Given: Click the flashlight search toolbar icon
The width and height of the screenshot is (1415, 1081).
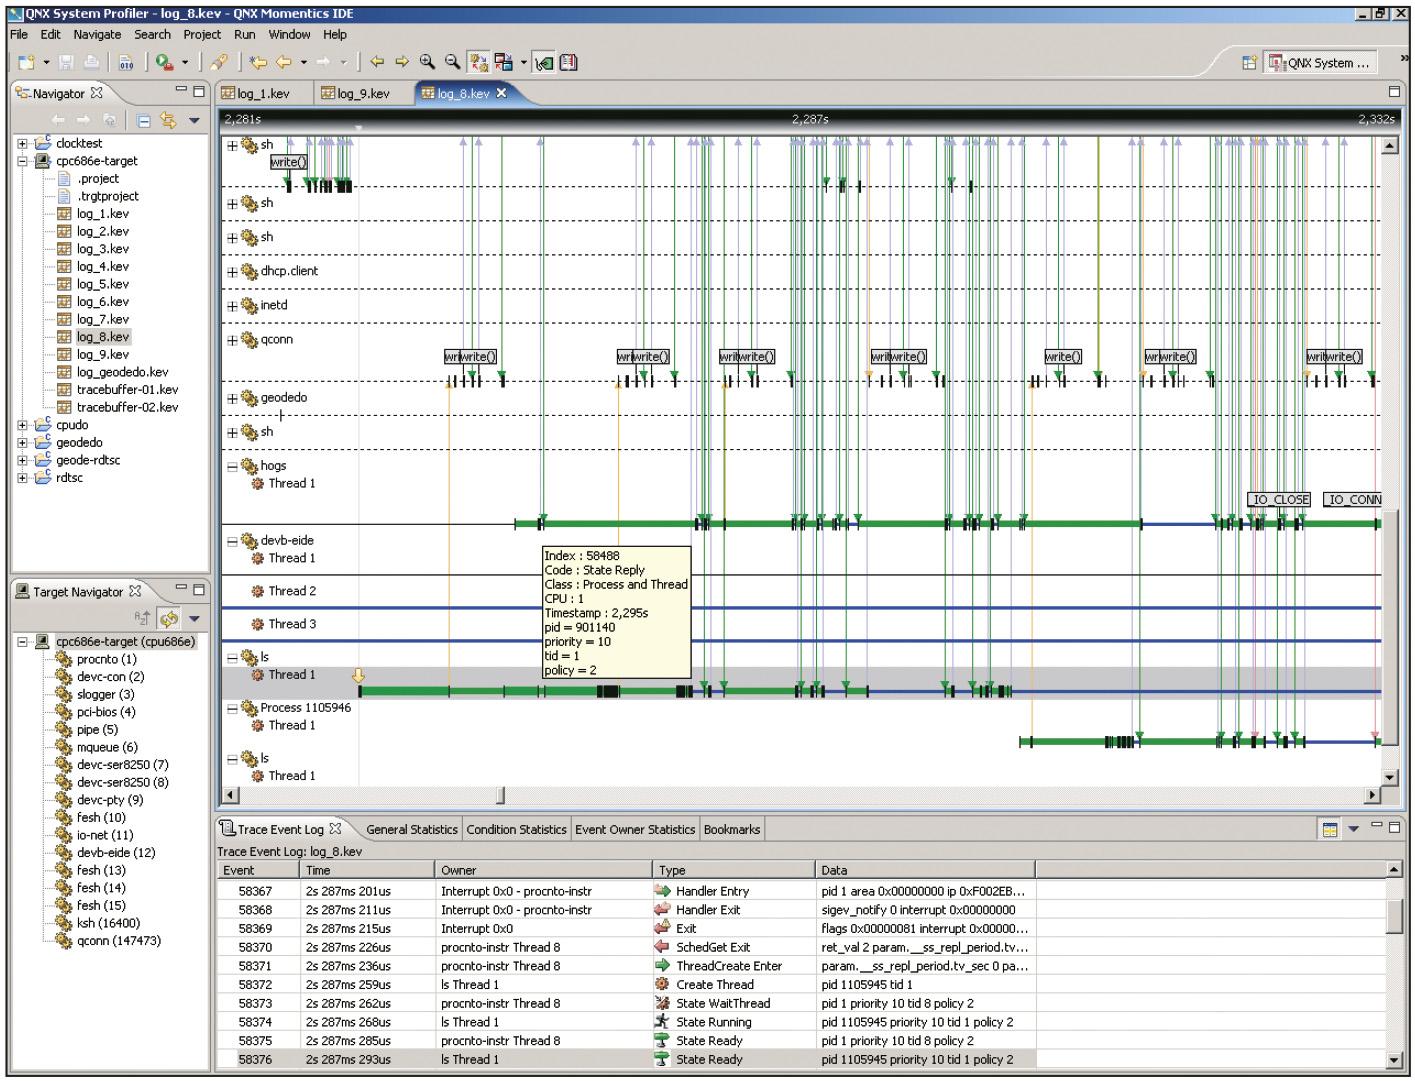Looking at the screenshot, I should [x=219, y=63].
